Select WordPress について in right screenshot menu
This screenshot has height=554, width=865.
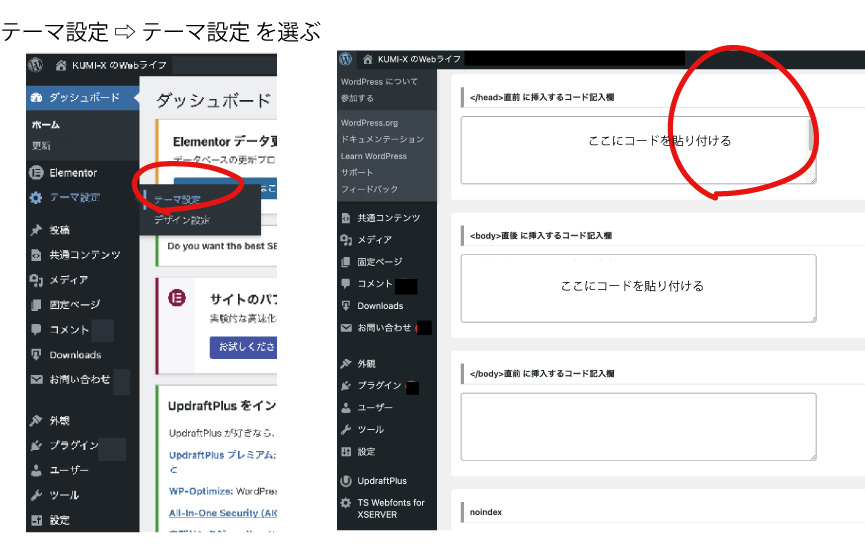click(379, 82)
